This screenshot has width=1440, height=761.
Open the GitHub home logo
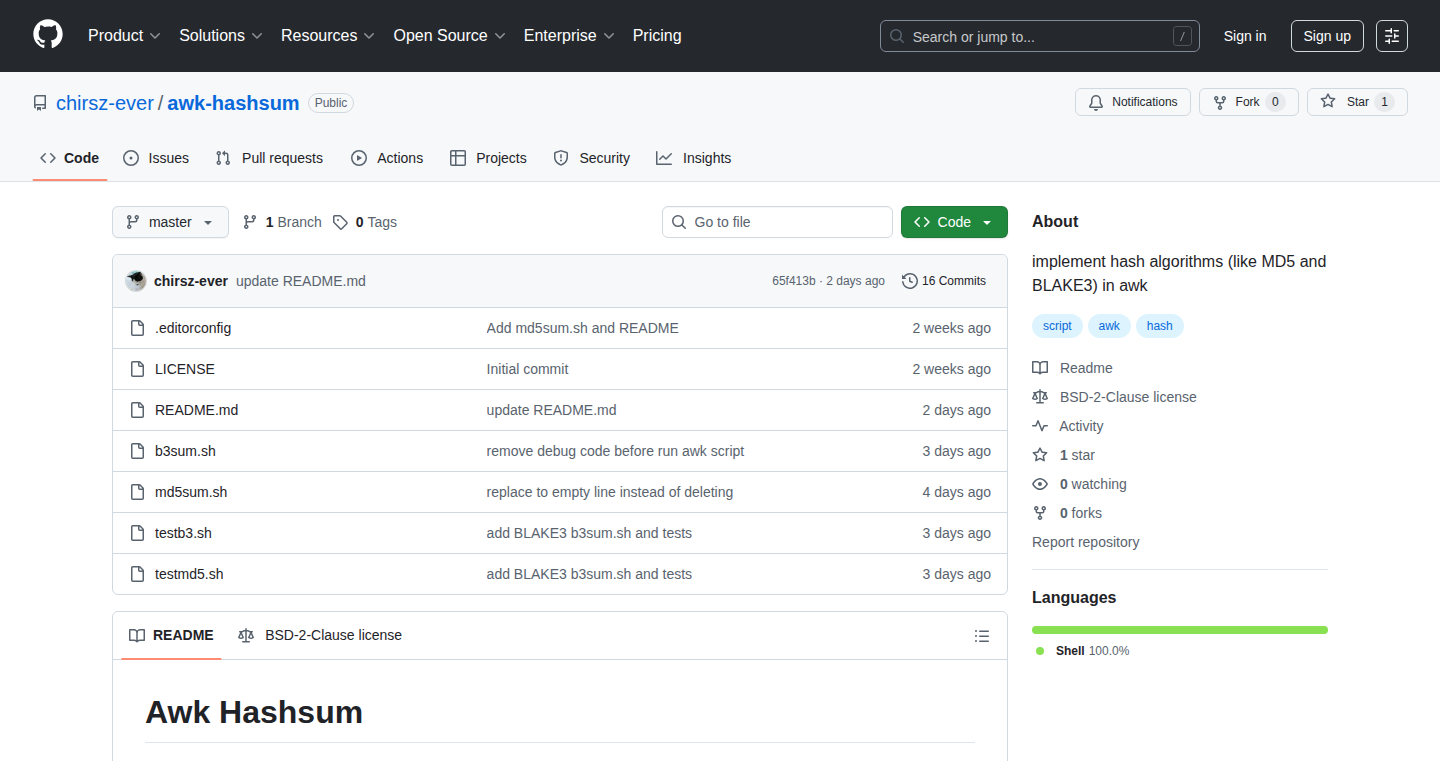pyautogui.click(x=48, y=35)
